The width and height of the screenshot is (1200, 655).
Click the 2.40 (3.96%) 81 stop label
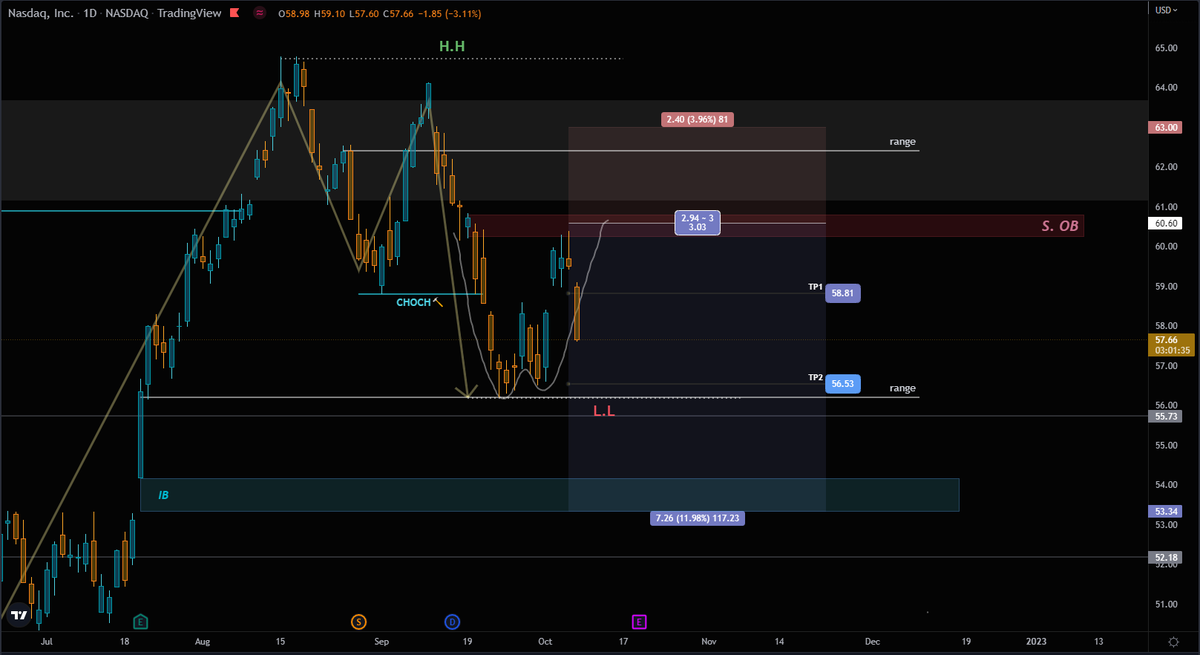[x=698, y=120]
